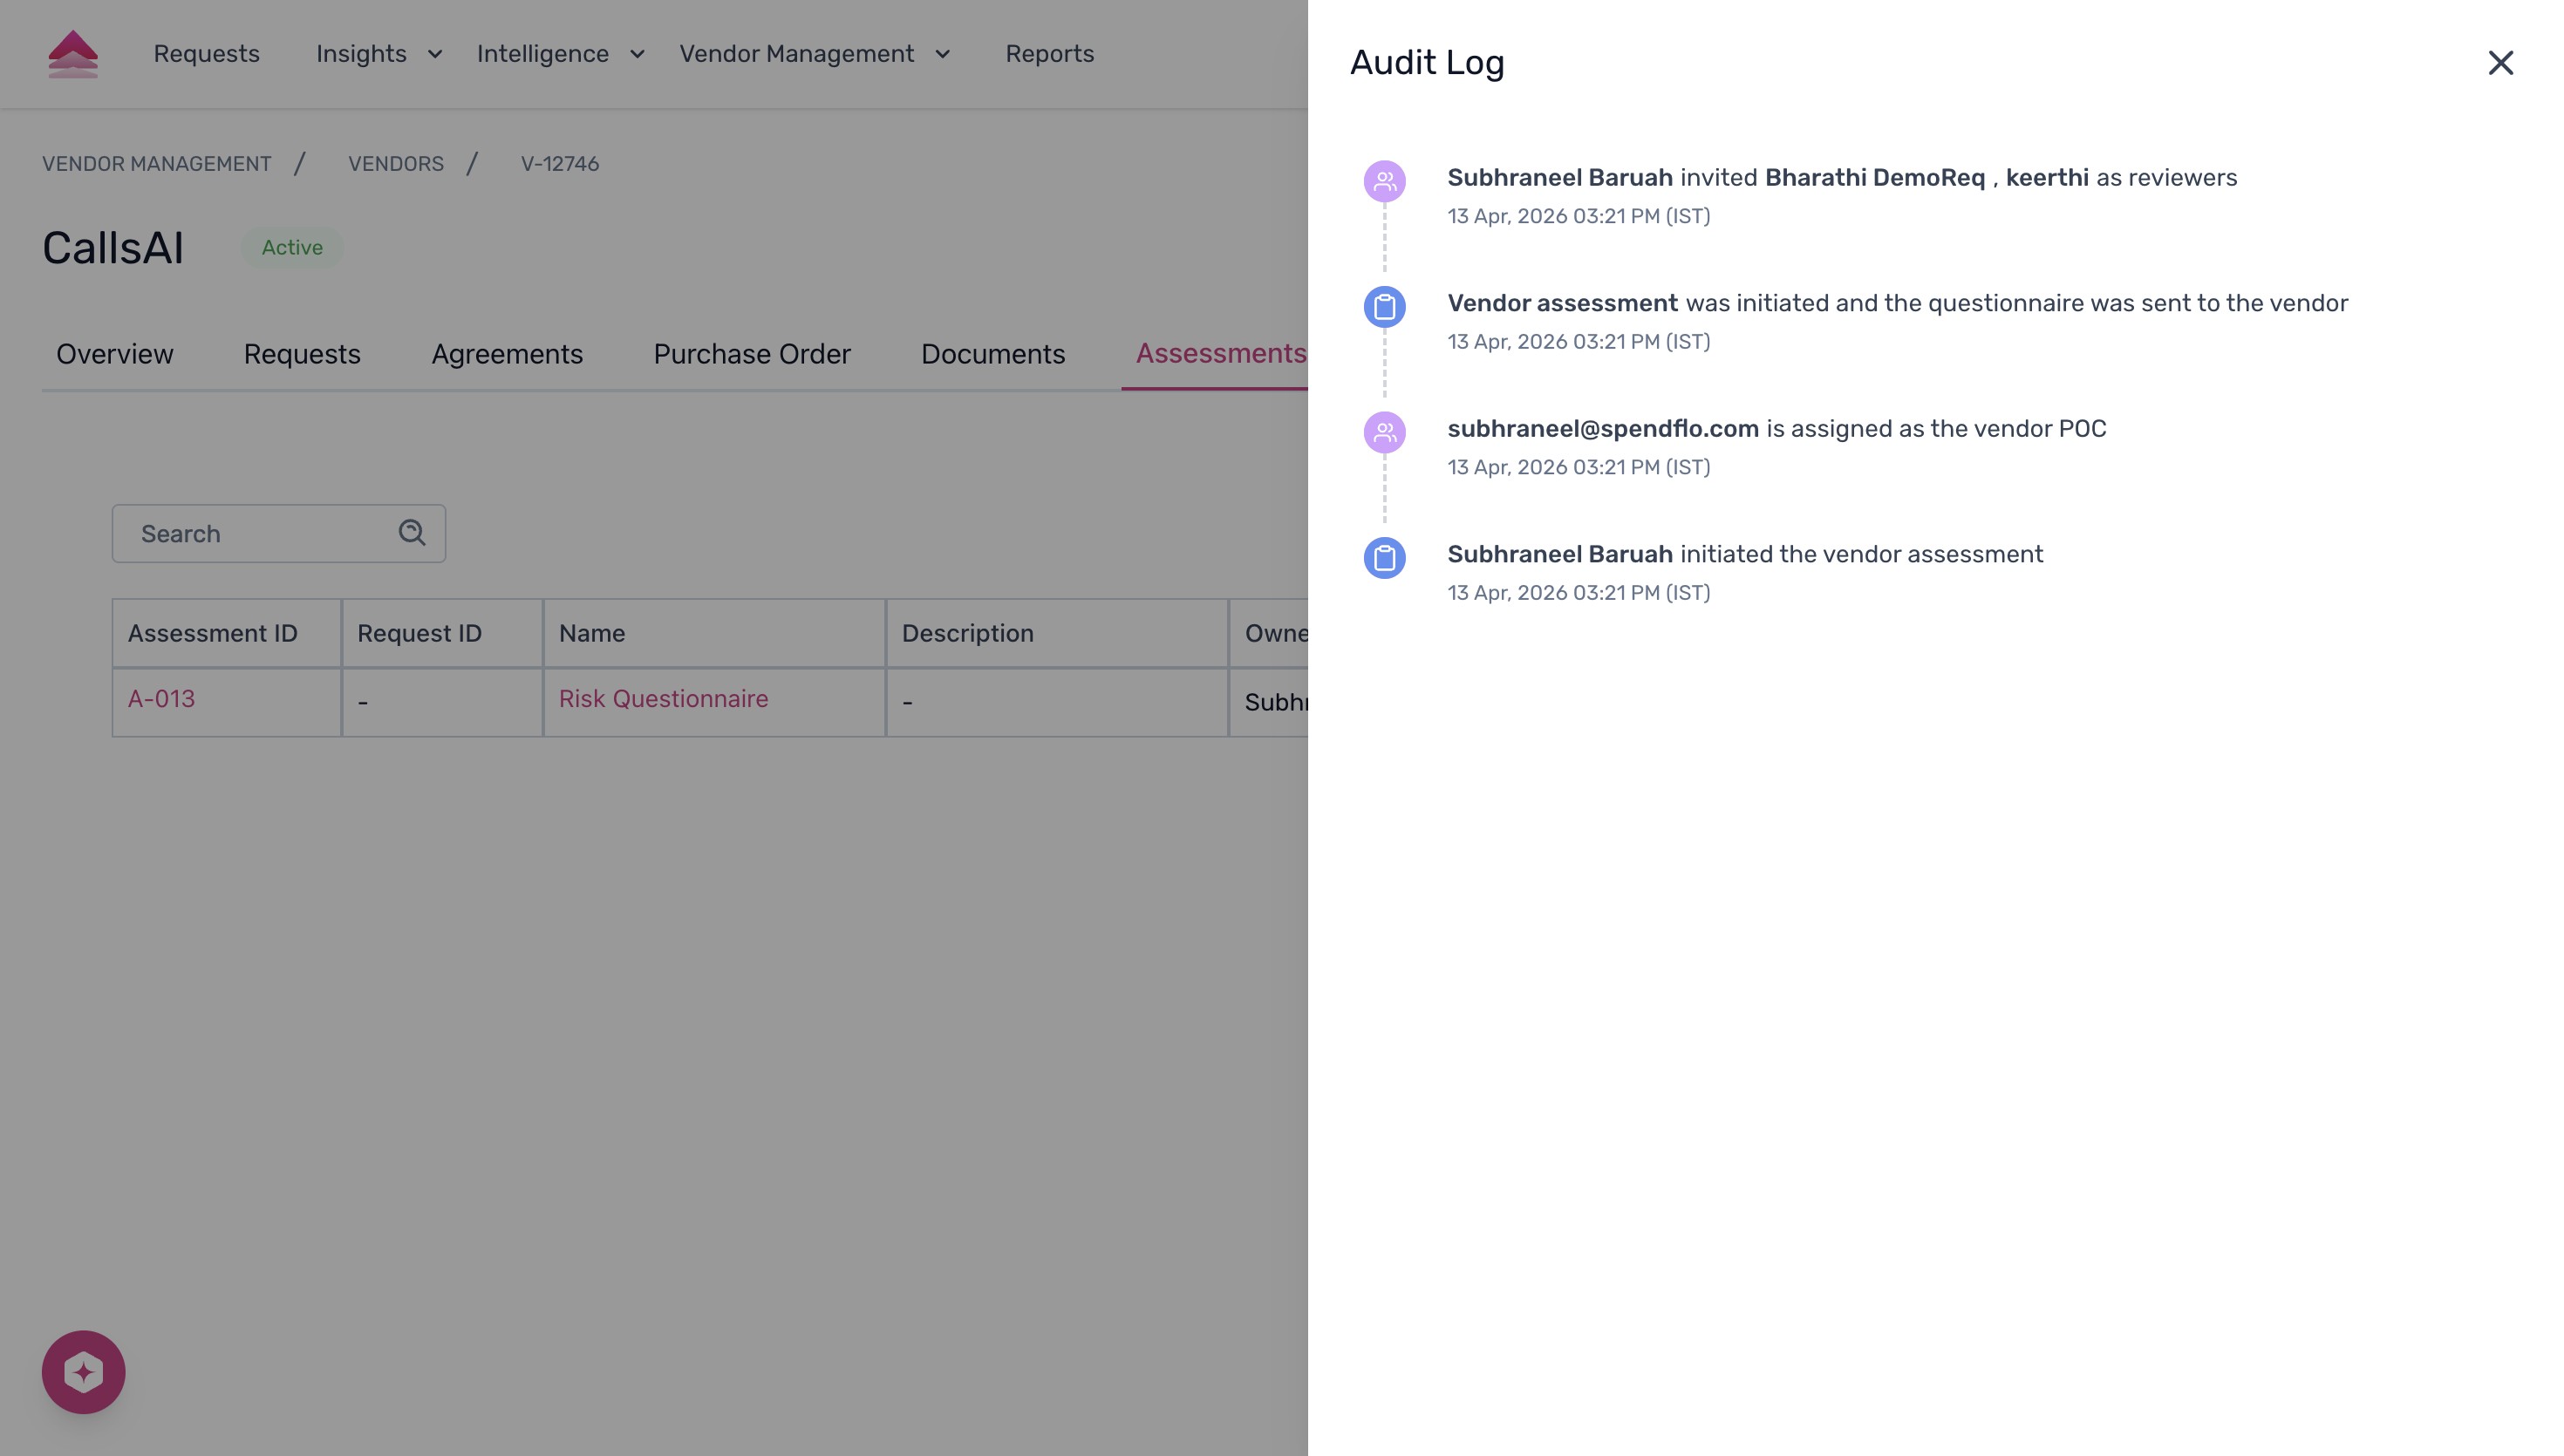Click the reviewers audit event icon
The height and width of the screenshot is (1456, 2564).
tap(1385, 181)
